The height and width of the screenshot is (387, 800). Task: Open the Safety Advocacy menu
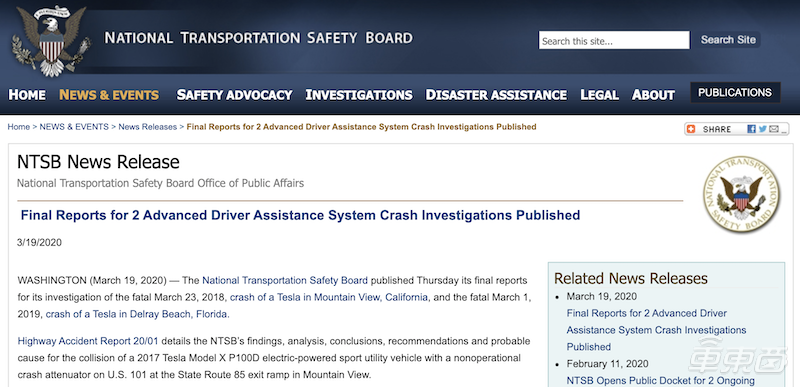234,95
